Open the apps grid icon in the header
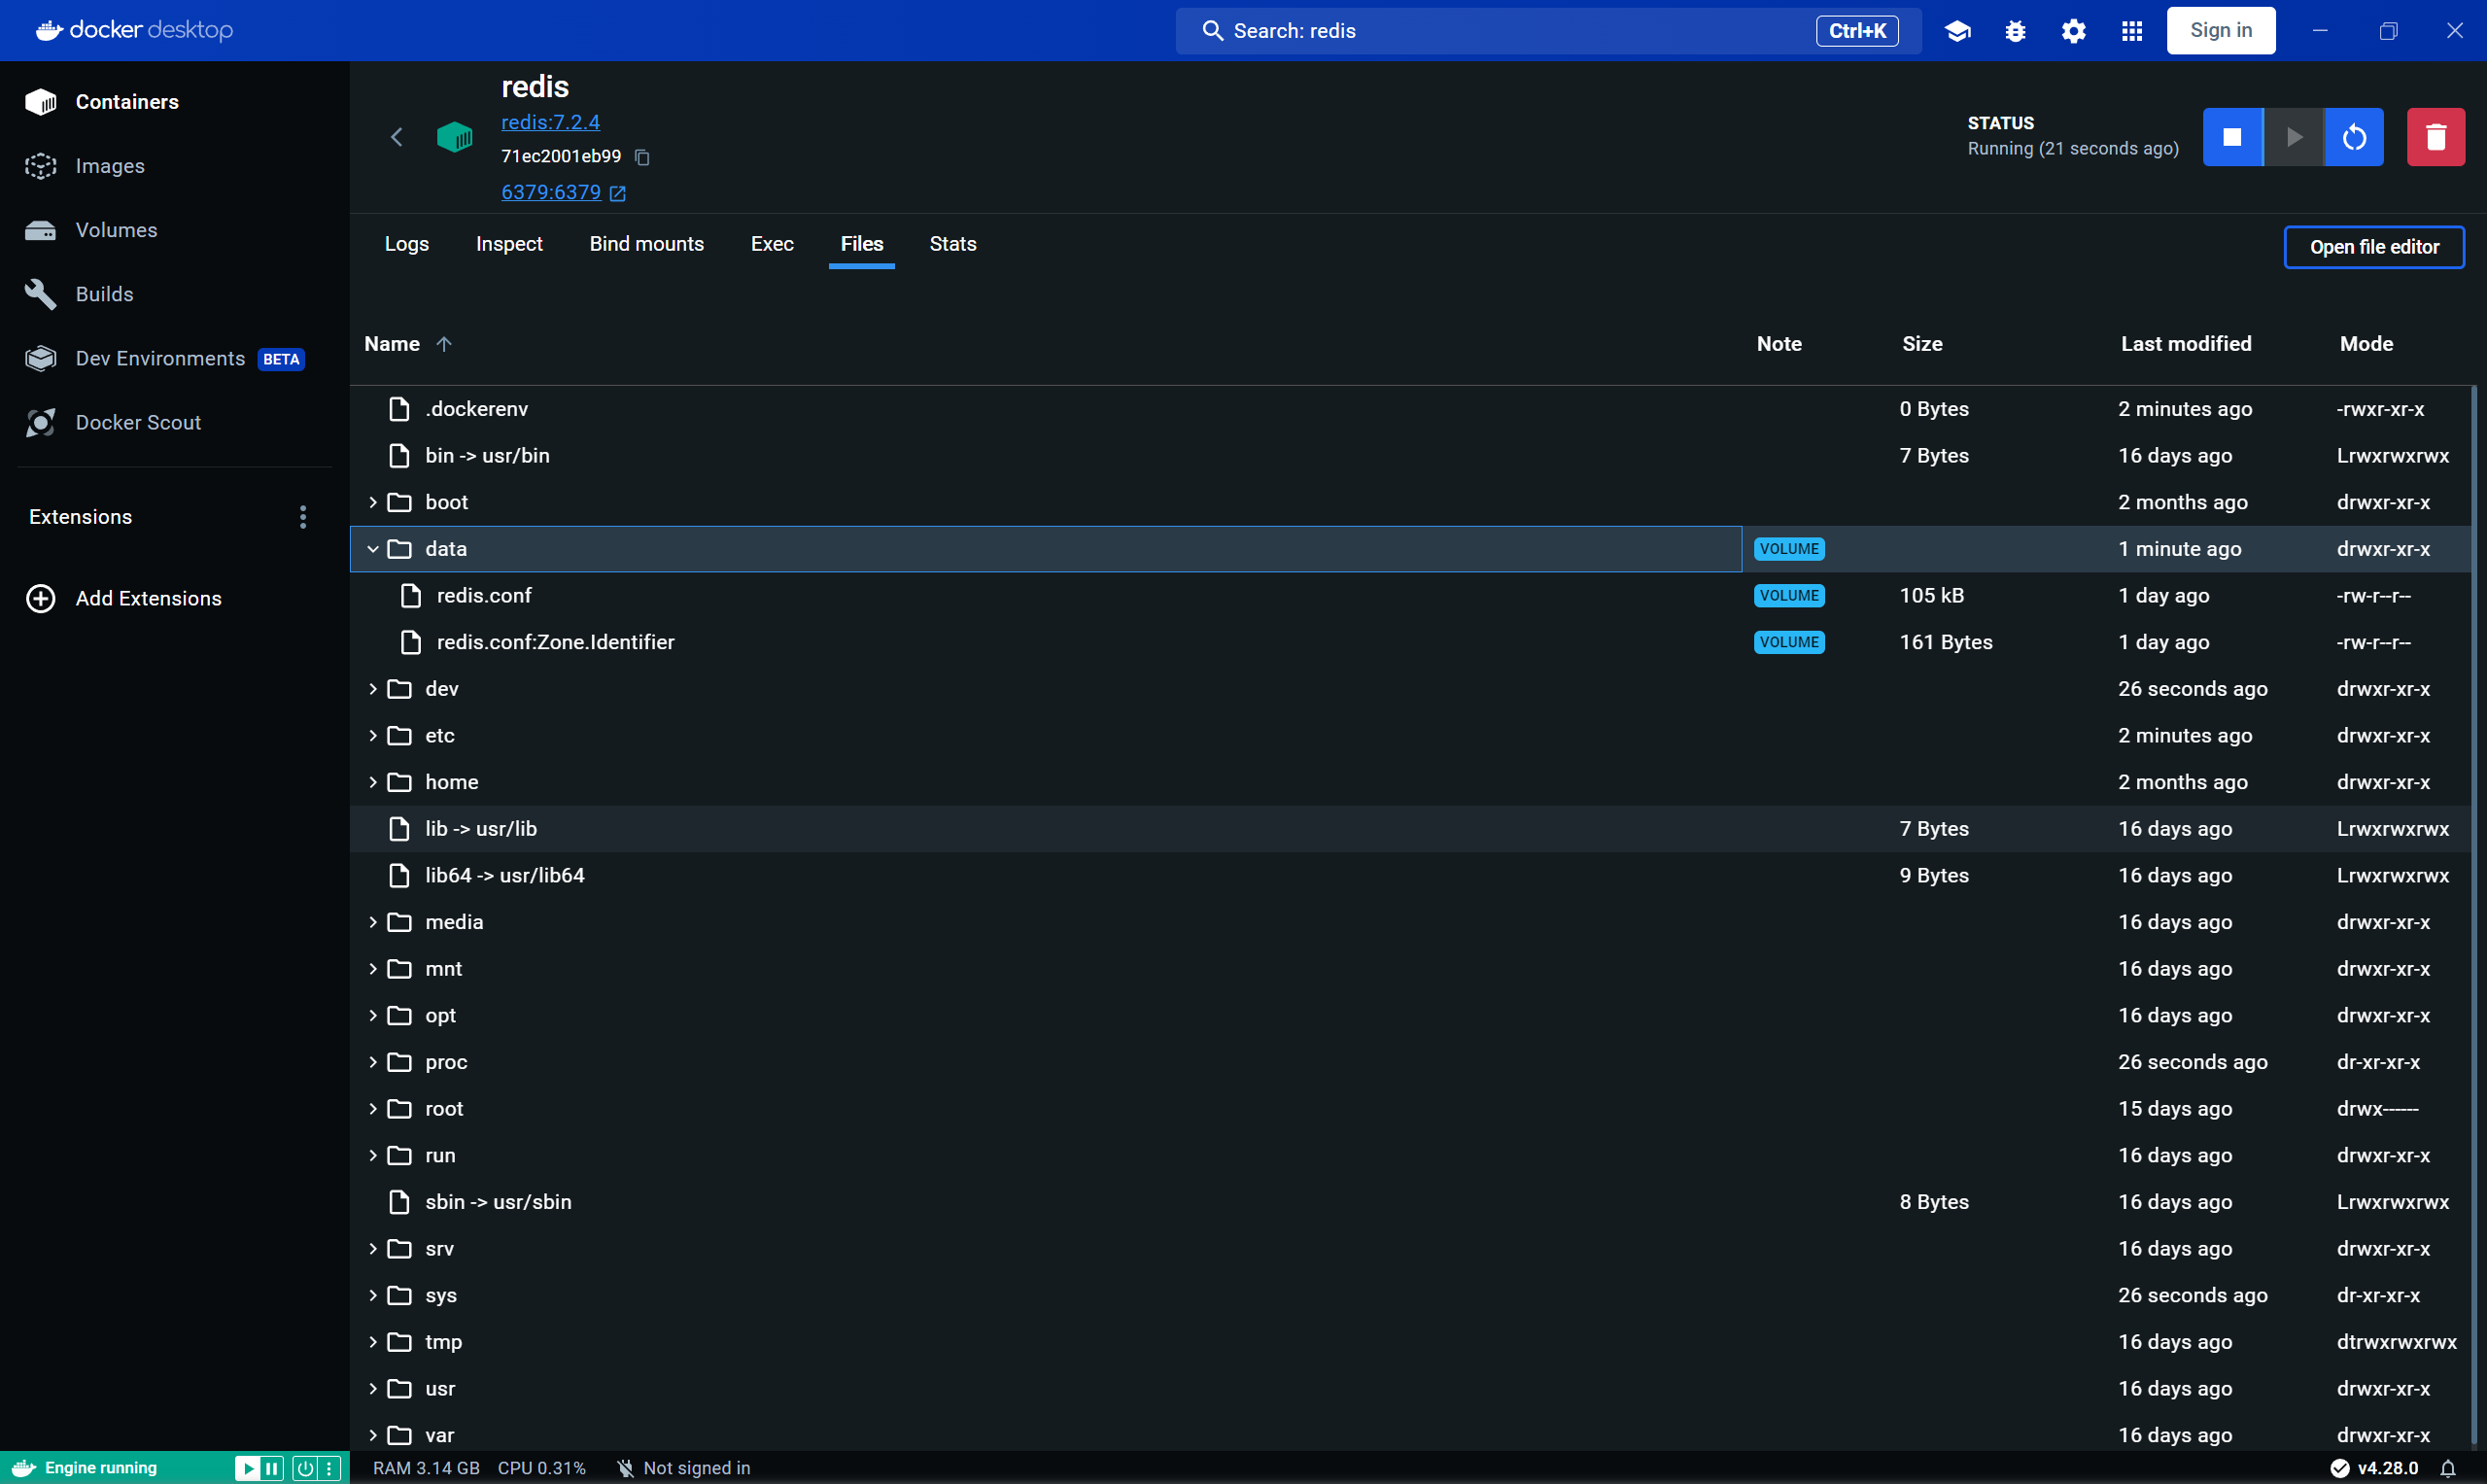The image size is (2487, 1484). point(2131,31)
